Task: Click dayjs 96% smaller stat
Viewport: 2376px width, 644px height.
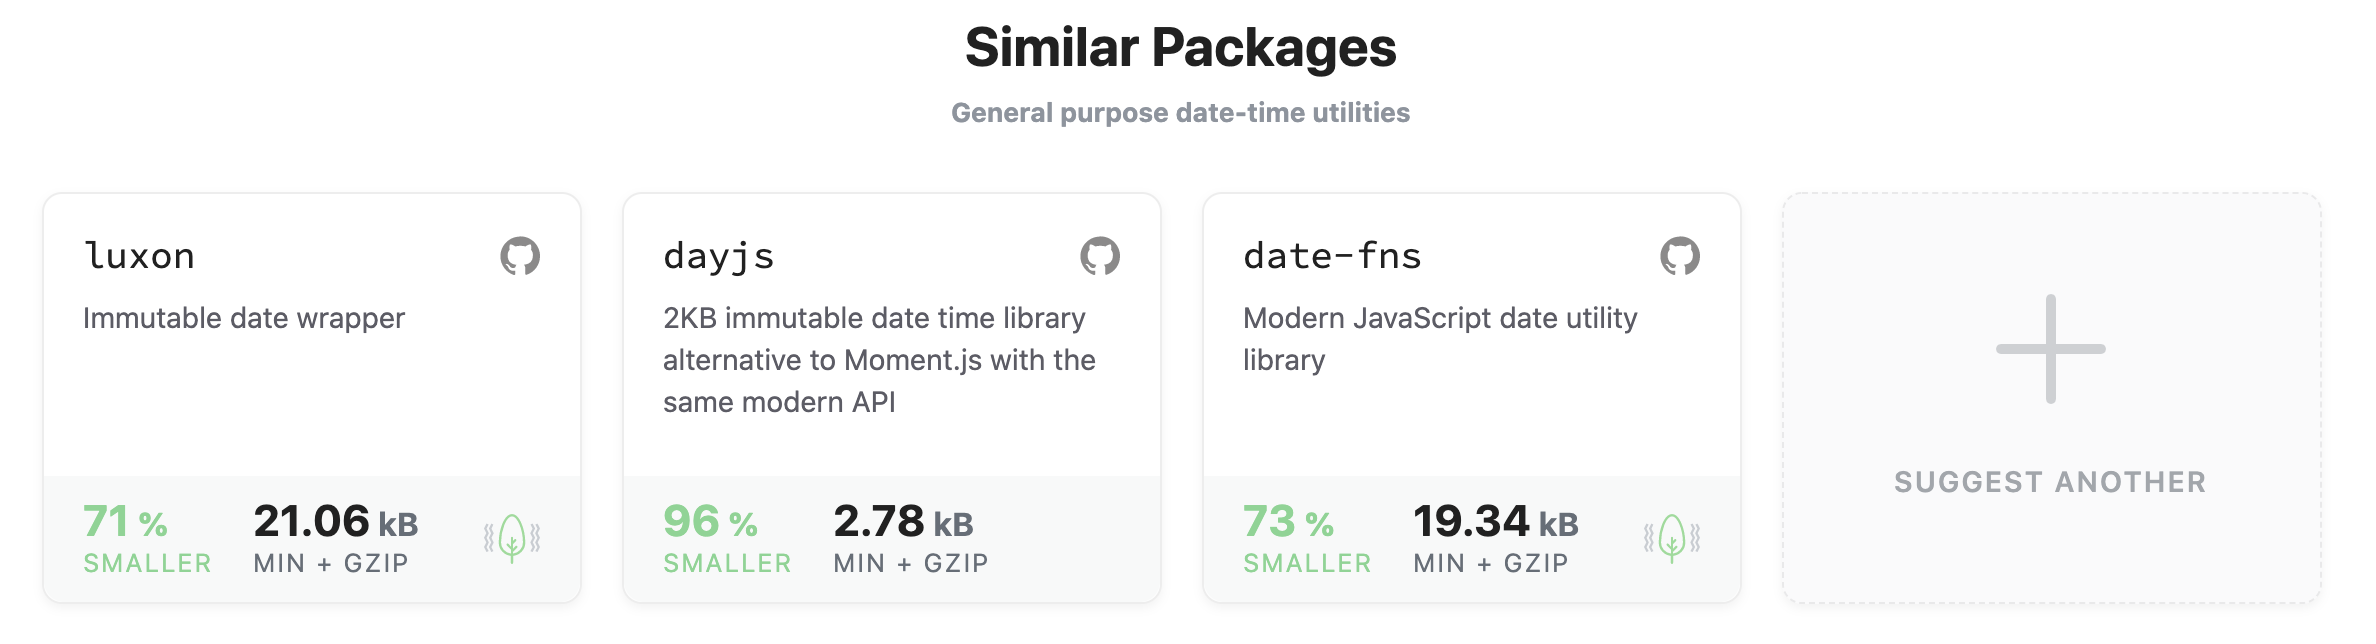Action: (x=727, y=538)
